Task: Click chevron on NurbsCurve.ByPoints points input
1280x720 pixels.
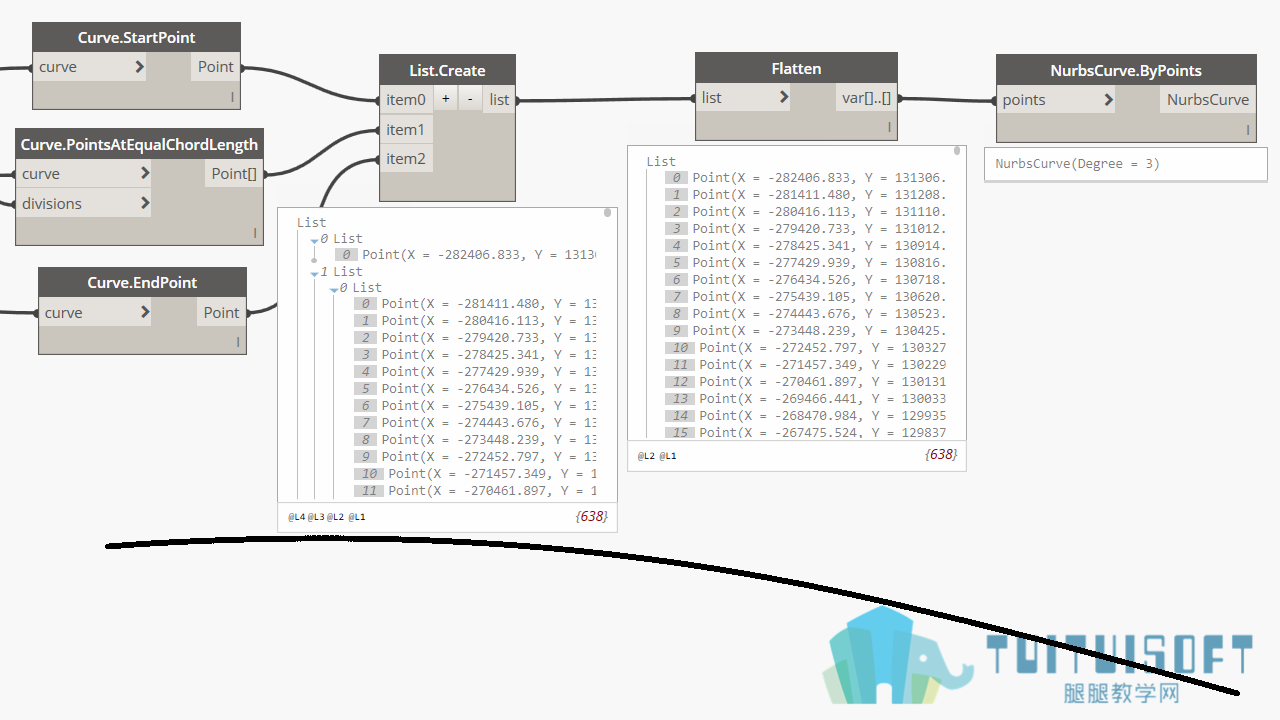Action: tap(1108, 99)
